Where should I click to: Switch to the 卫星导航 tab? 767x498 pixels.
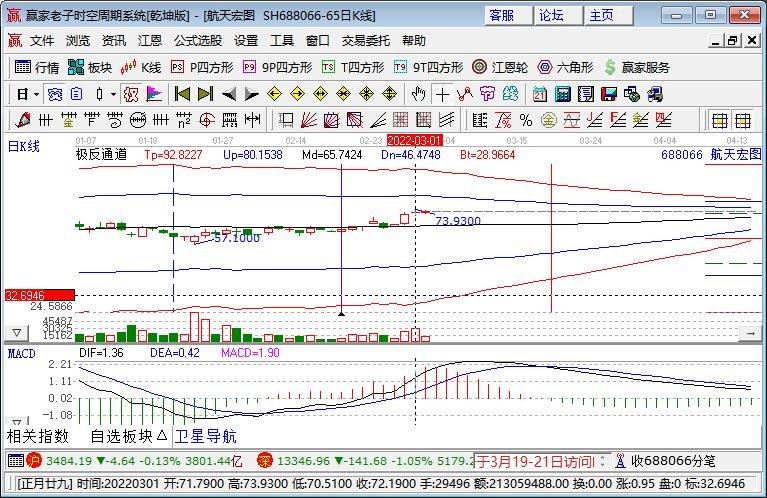[206, 436]
